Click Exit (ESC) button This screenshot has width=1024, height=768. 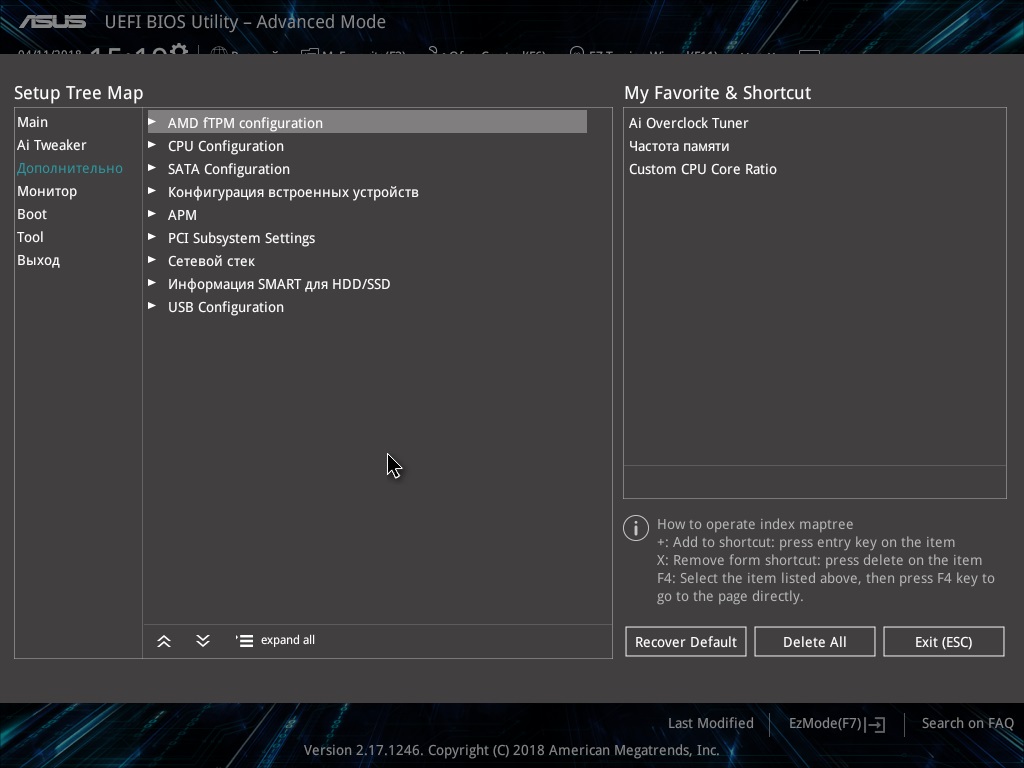[944, 642]
